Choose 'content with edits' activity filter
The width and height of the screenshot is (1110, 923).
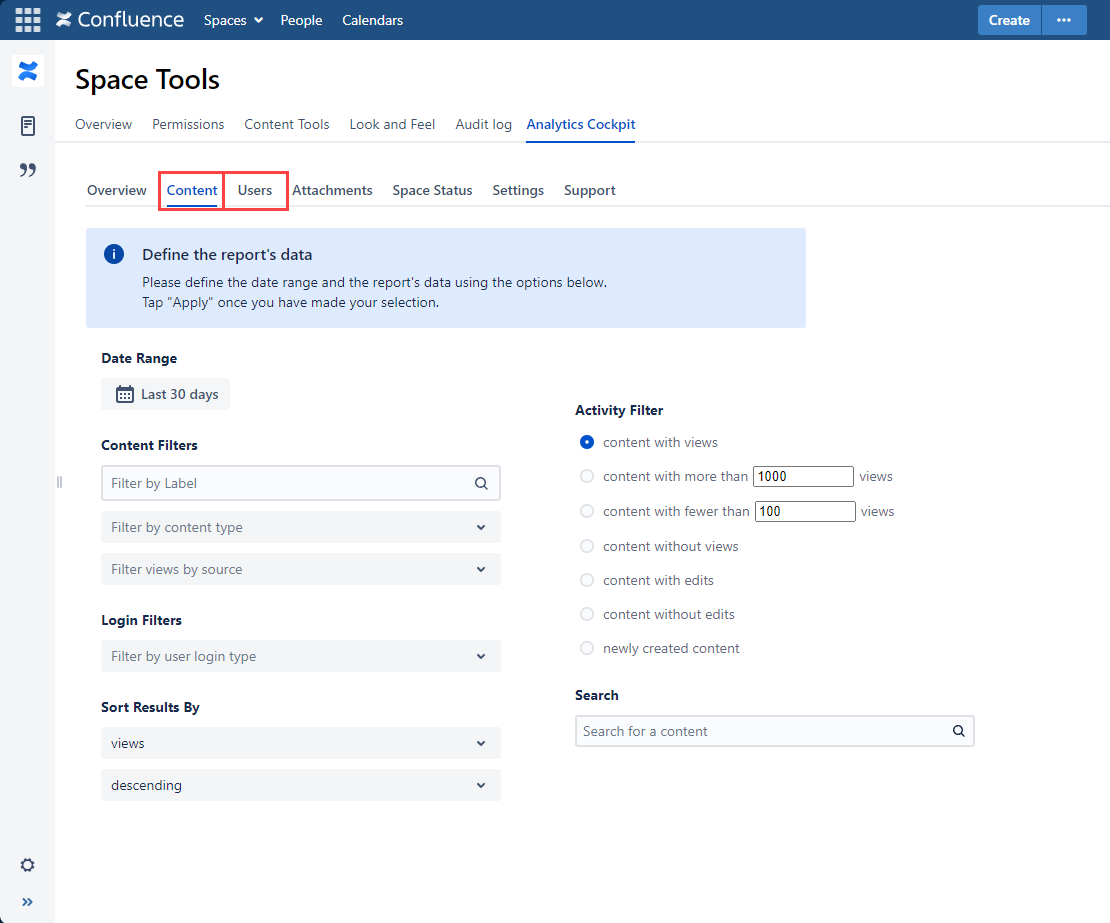pyautogui.click(x=587, y=580)
